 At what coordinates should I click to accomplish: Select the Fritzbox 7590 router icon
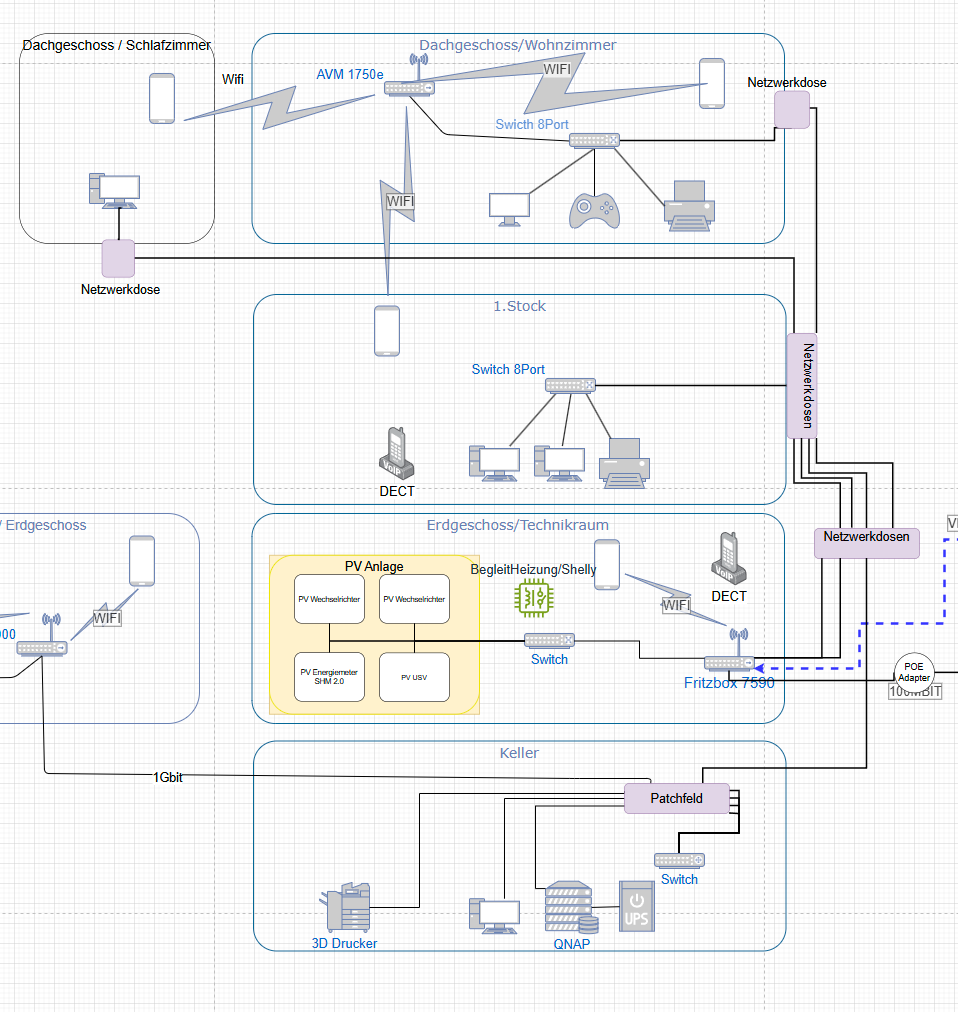729,651
